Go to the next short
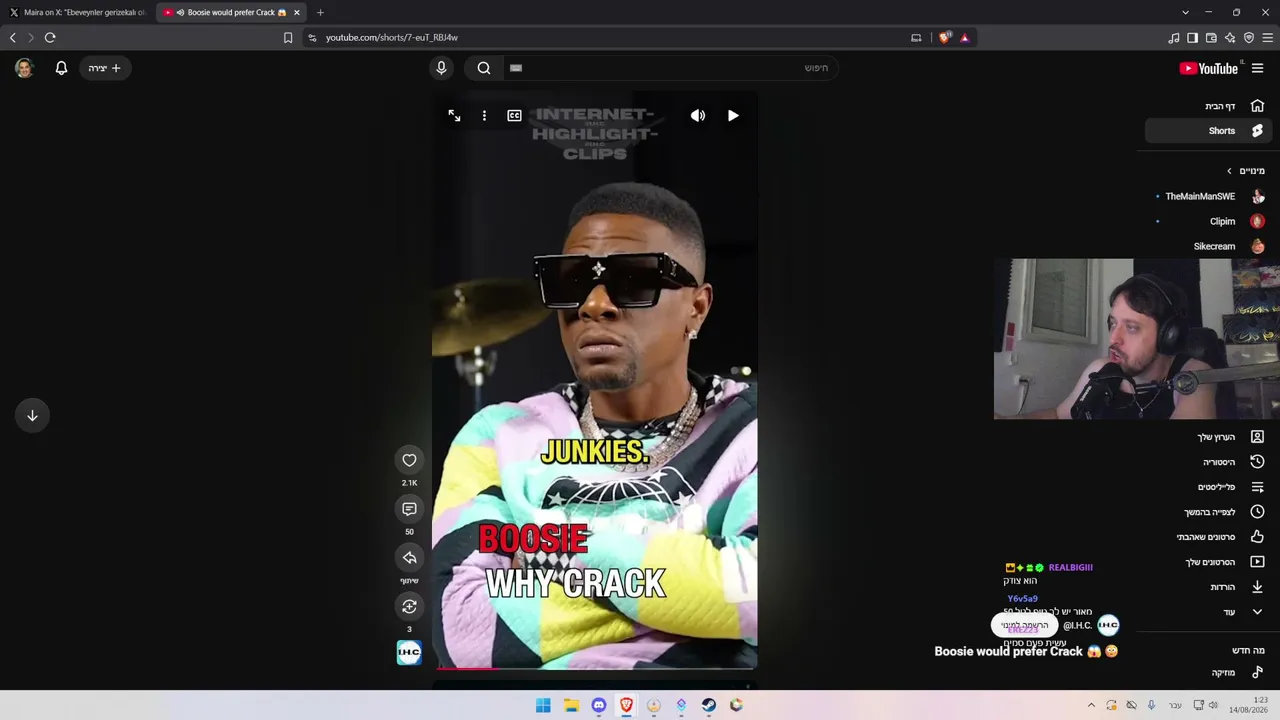 (32, 416)
